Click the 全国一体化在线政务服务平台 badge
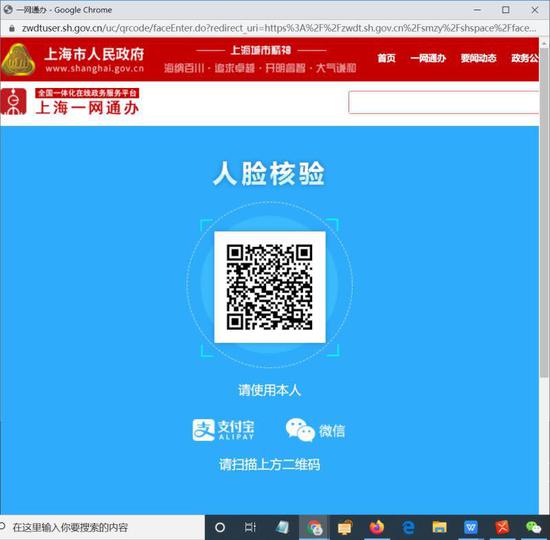 [87, 93]
